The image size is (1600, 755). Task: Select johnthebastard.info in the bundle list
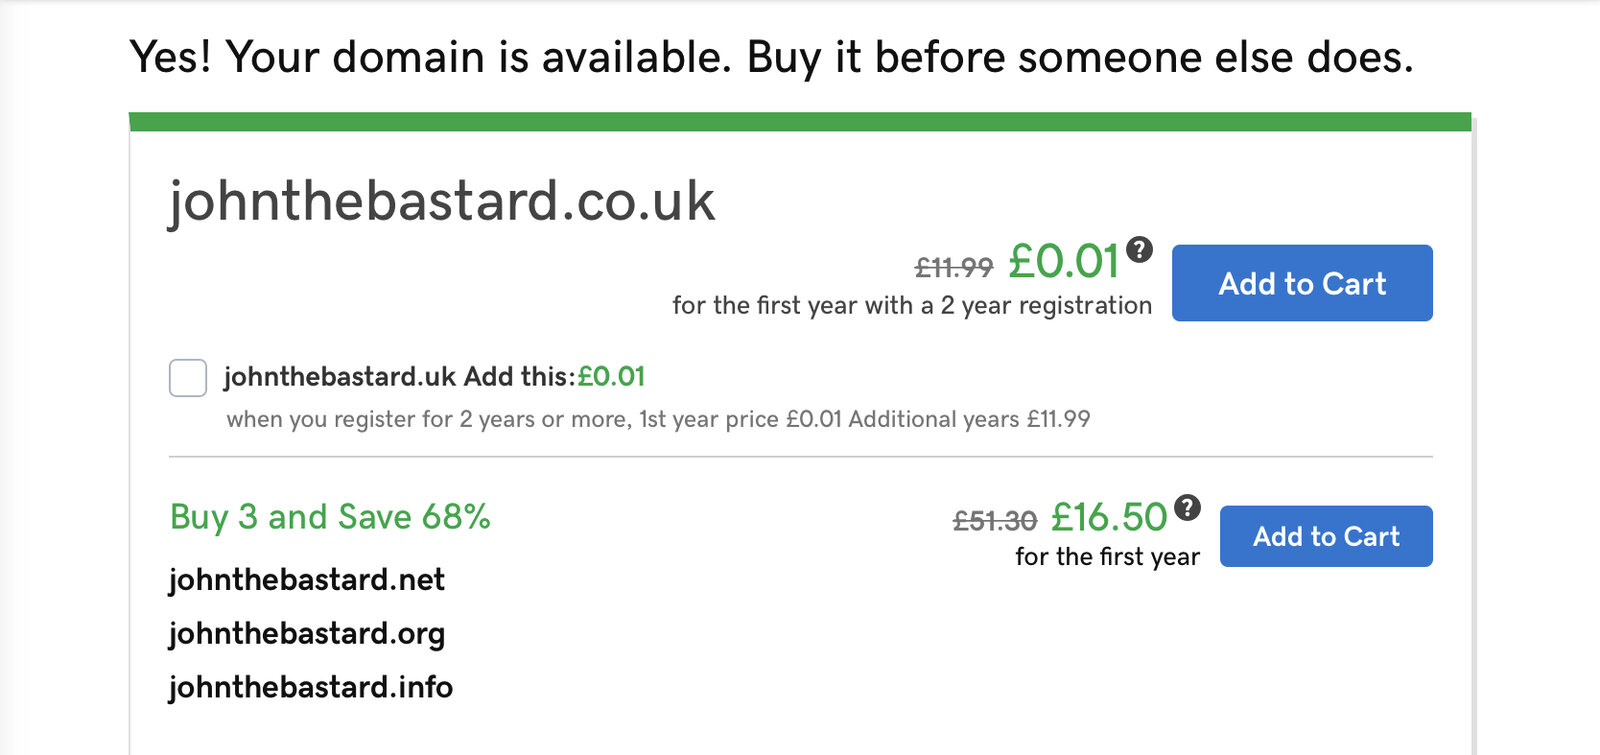pyautogui.click(x=311, y=688)
